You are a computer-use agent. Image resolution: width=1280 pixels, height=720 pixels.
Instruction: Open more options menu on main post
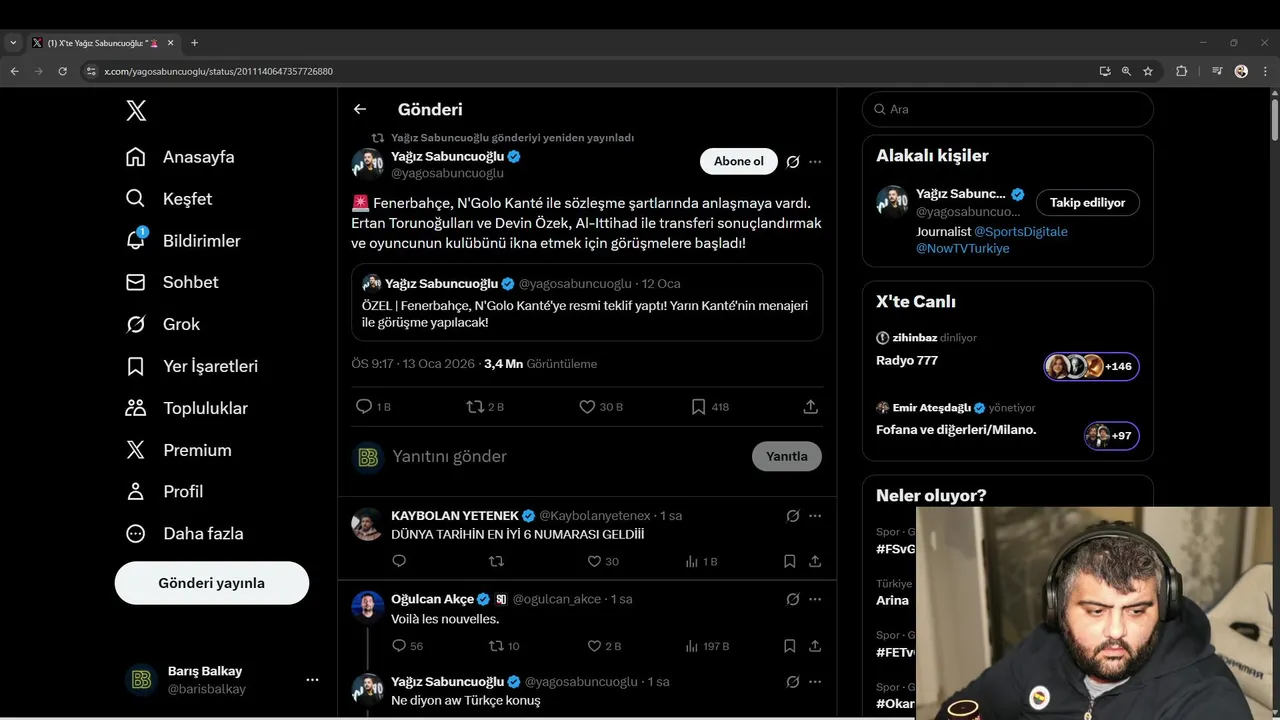tap(815, 162)
